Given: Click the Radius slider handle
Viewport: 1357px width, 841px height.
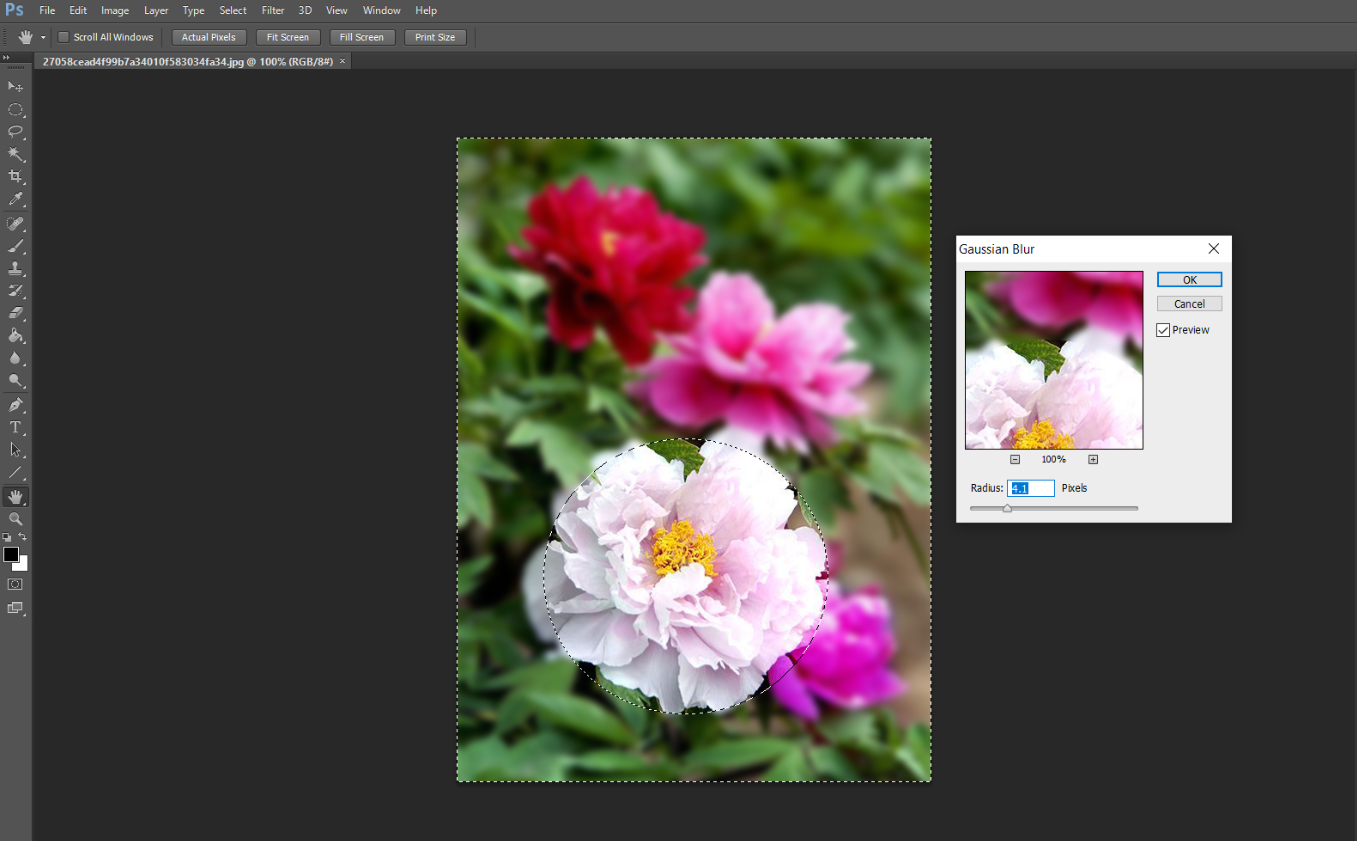Looking at the screenshot, I should (x=1007, y=508).
